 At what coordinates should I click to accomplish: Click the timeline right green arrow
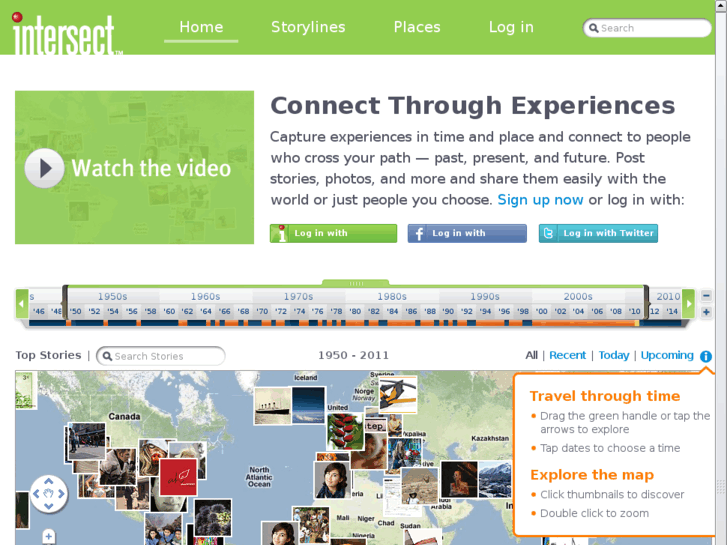pos(689,304)
